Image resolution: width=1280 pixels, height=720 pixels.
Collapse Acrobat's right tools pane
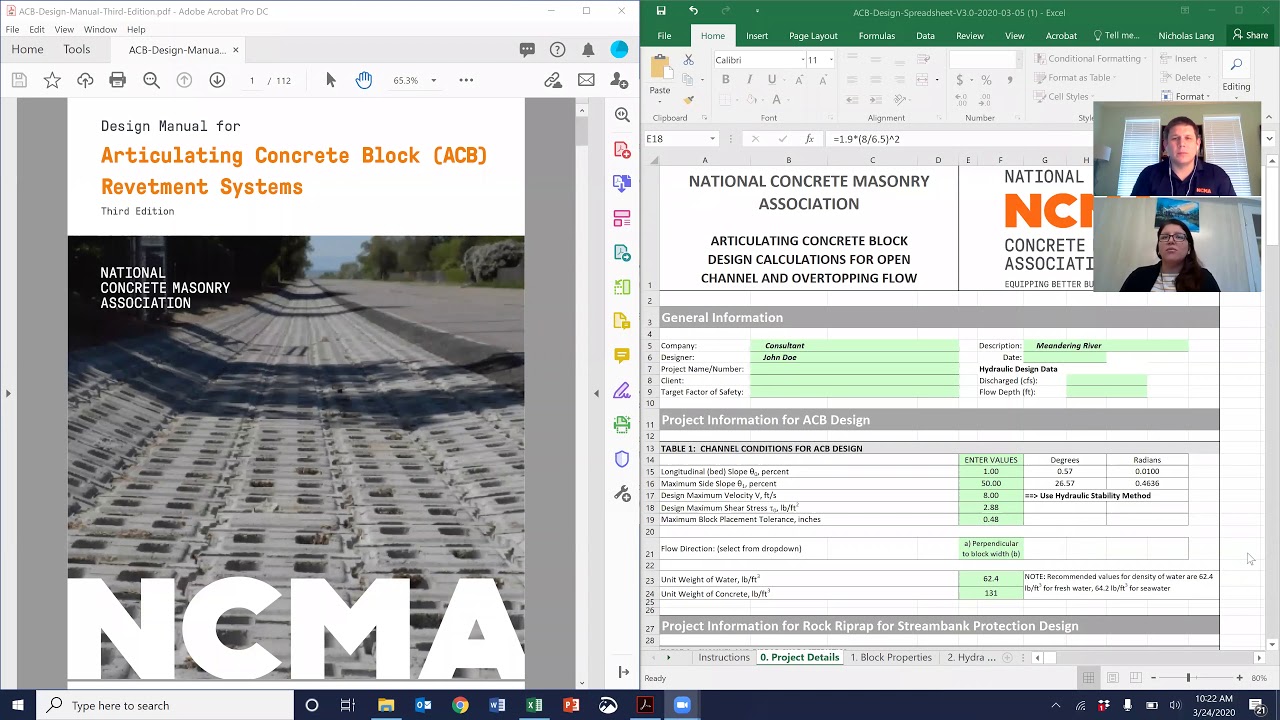tap(622, 672)
